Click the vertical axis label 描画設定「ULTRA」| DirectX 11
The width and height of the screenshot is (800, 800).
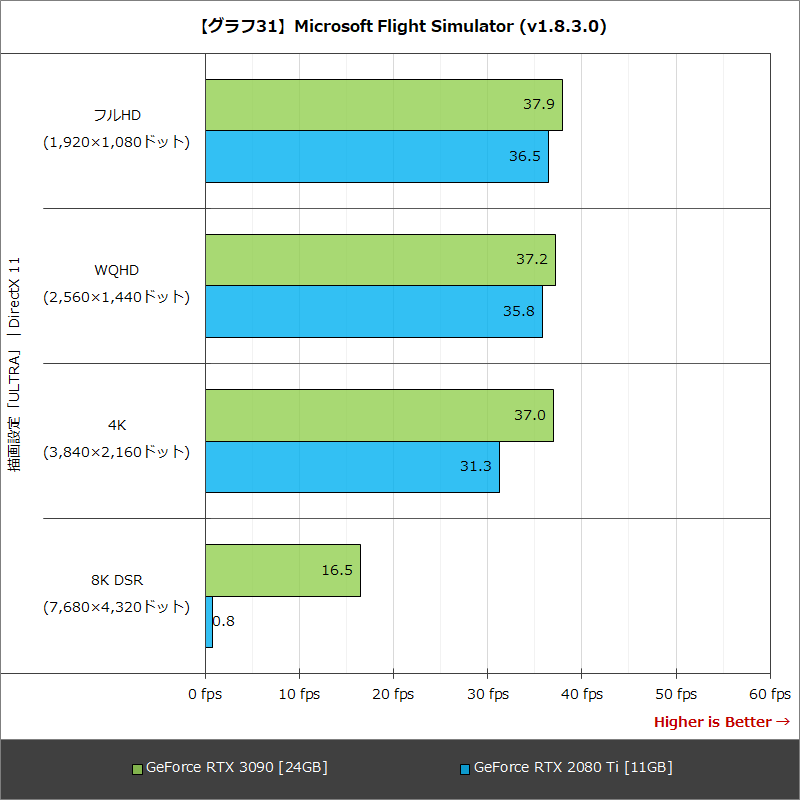pyautogui.click(x=14, y=364)
